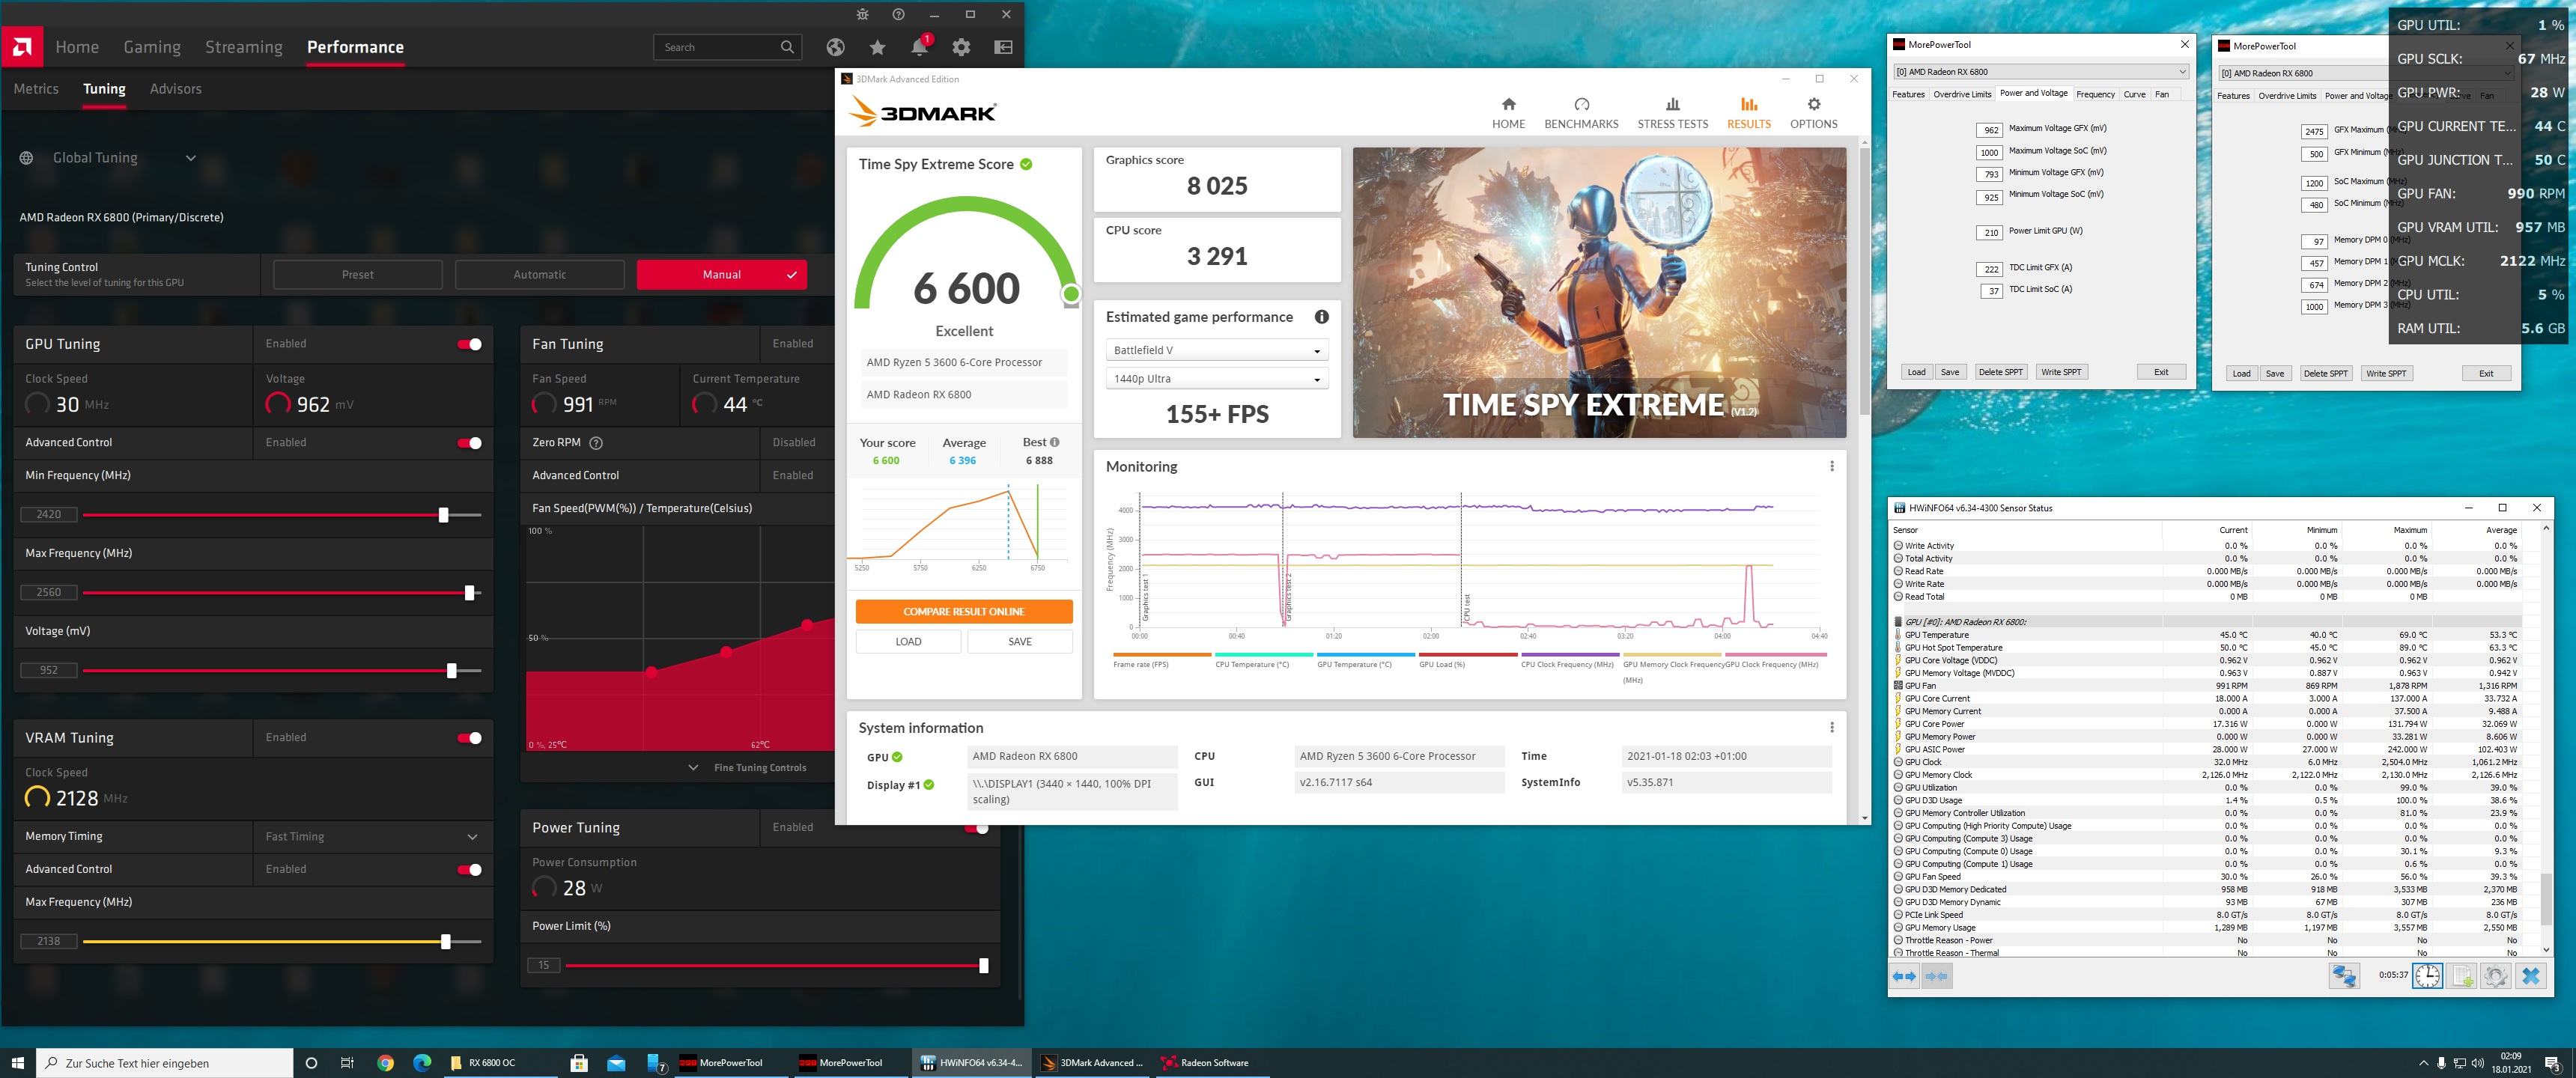The image size is (2576, 1078).
Task: Click HWiNFO logging file icon
Action: pos(2462,976)
